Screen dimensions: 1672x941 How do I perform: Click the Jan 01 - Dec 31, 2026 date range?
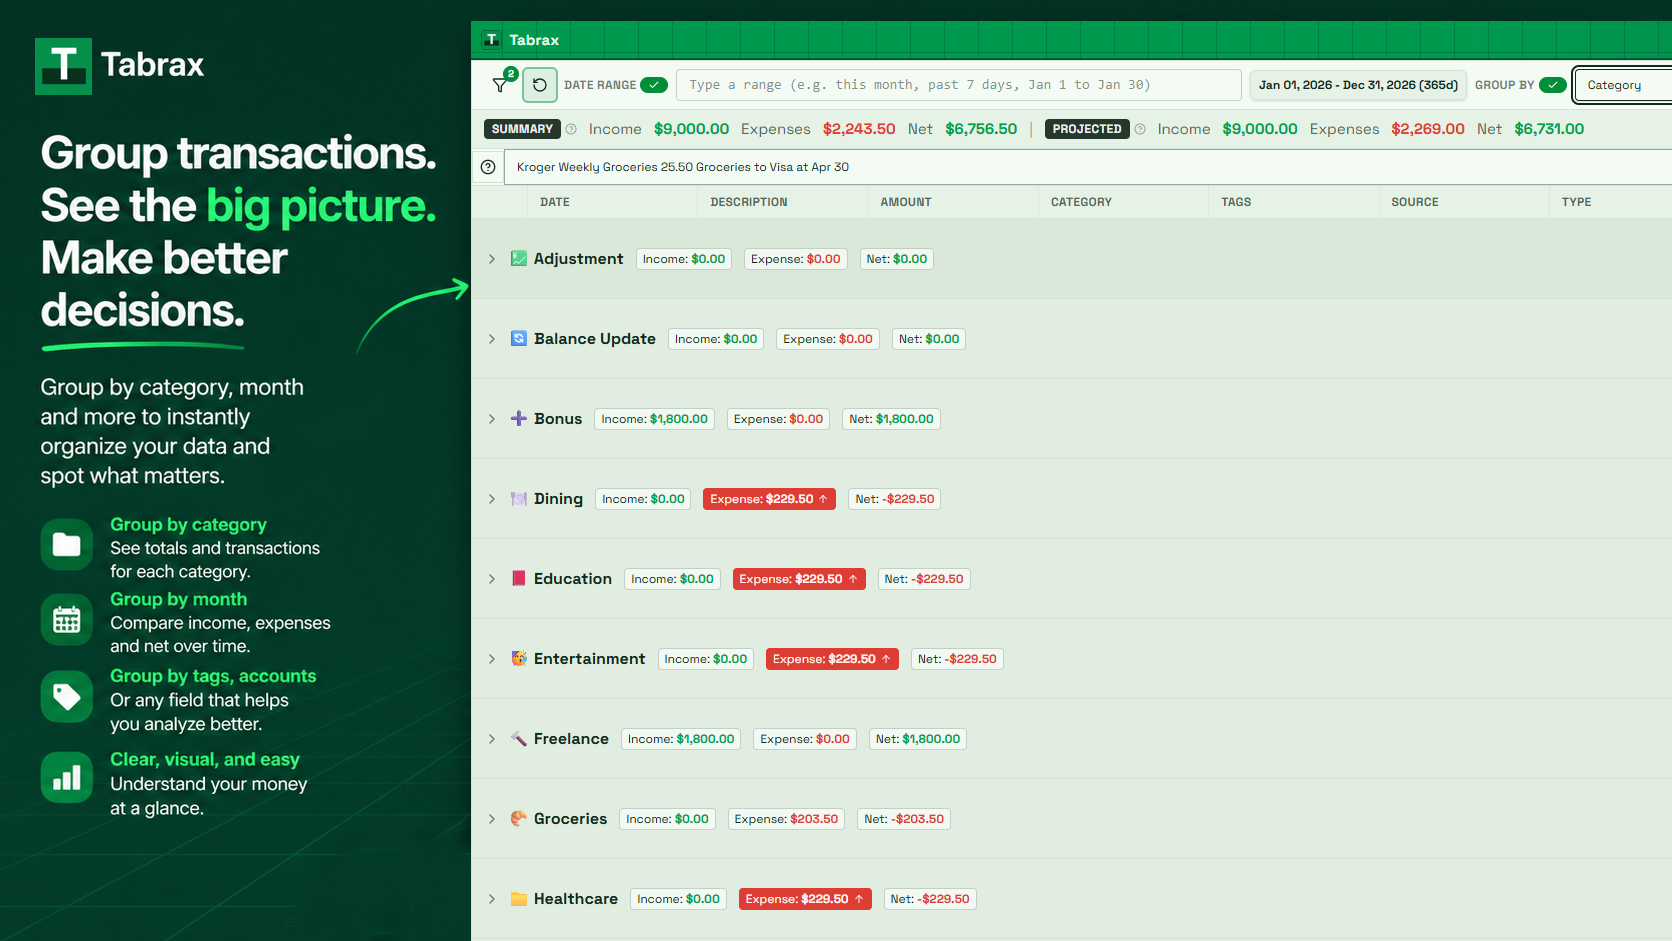tap(1358, 85)
